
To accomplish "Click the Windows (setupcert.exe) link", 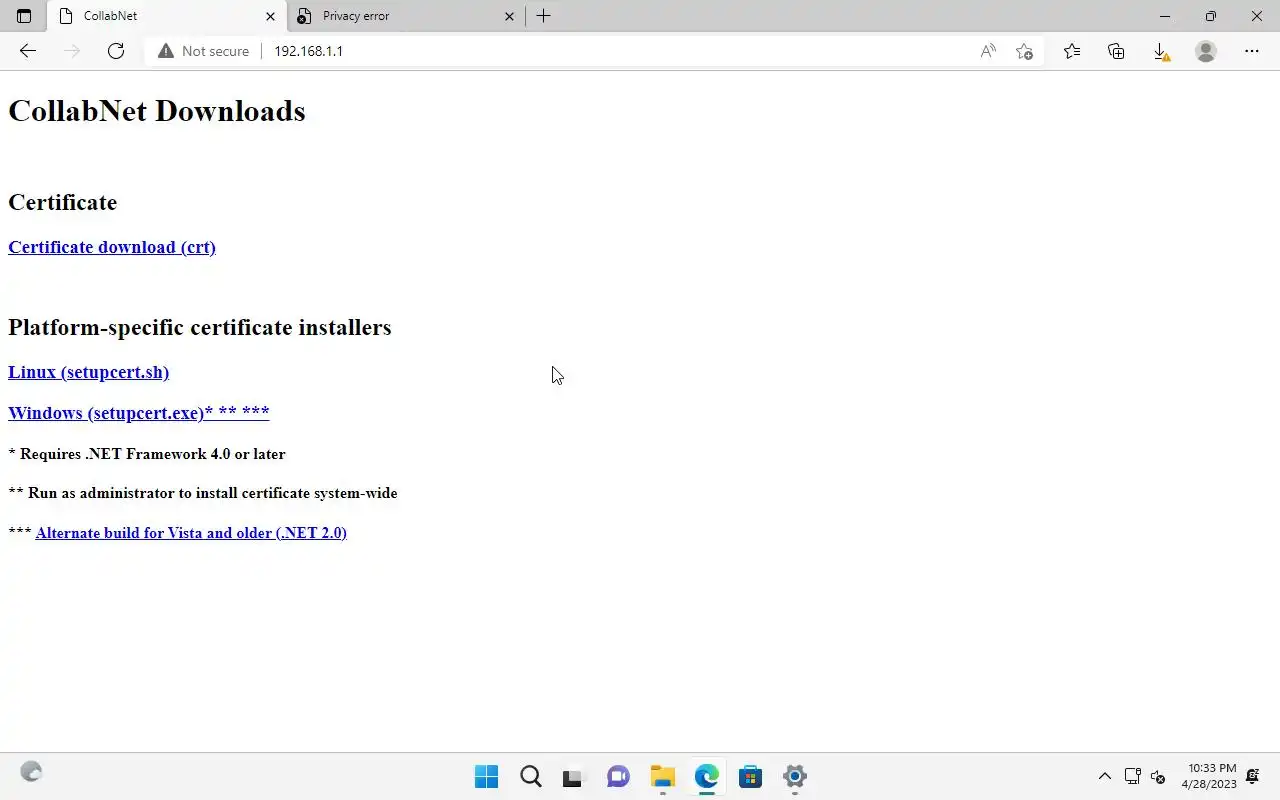I will (x=139, y=412).
